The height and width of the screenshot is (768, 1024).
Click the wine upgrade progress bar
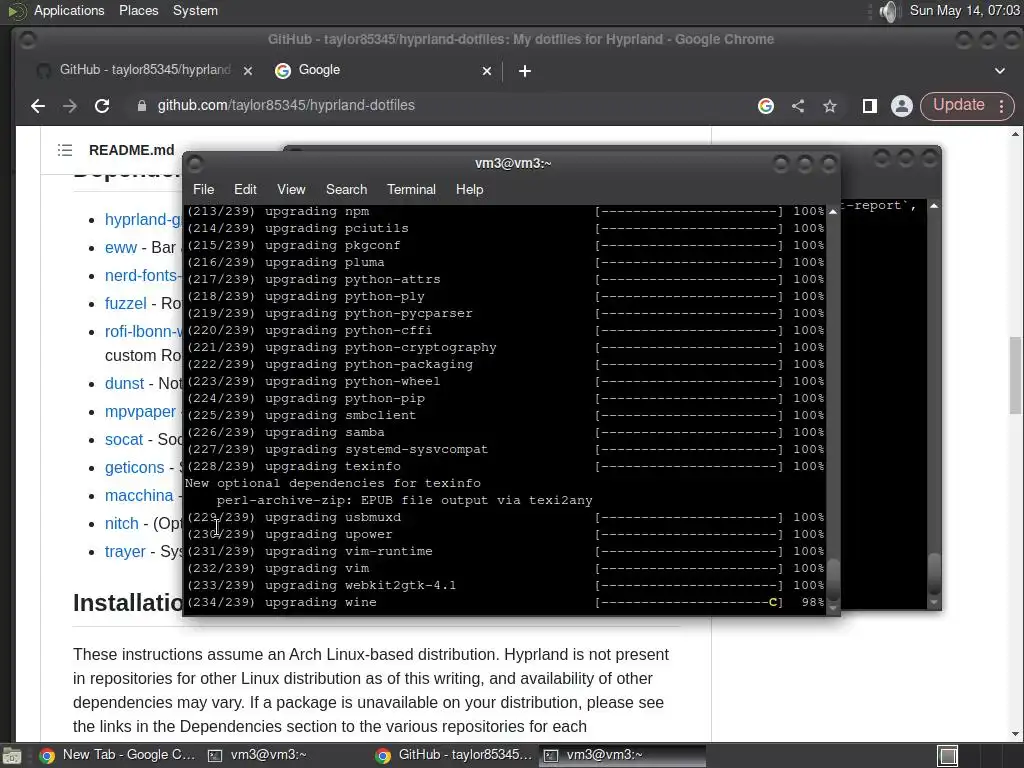click(689, 602)
